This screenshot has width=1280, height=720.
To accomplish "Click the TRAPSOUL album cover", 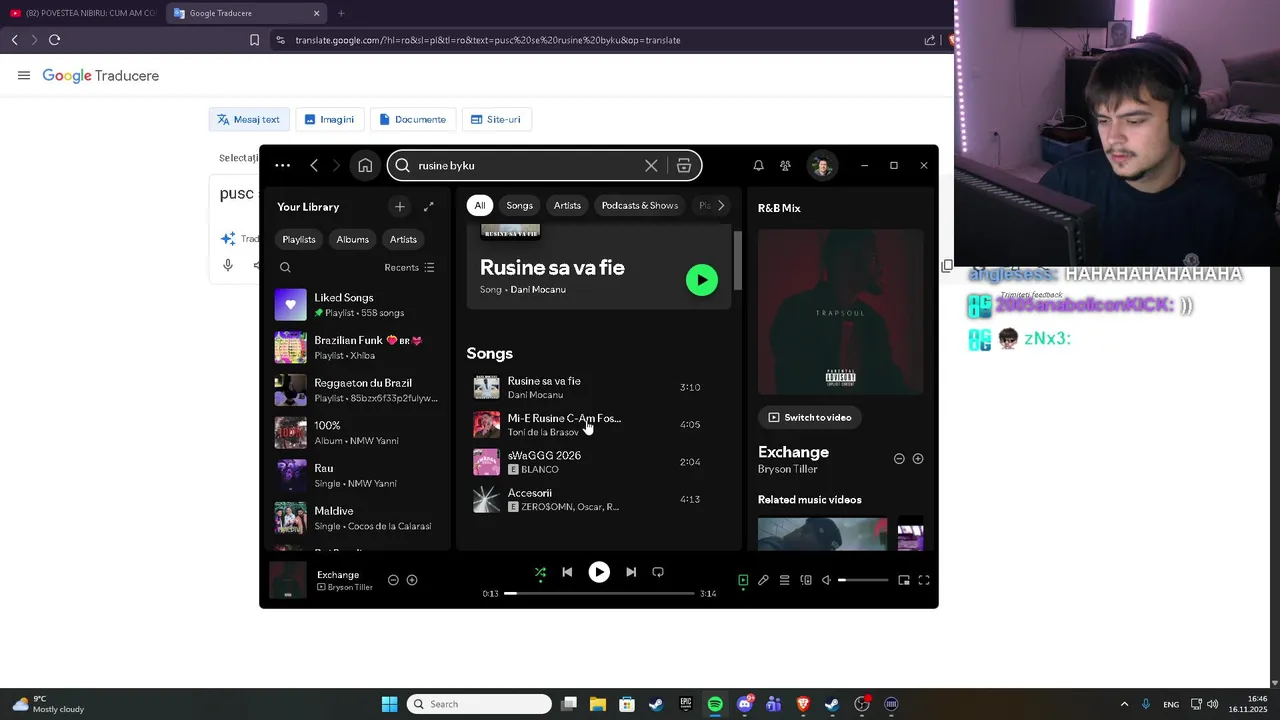I will (x=841, y=312).
